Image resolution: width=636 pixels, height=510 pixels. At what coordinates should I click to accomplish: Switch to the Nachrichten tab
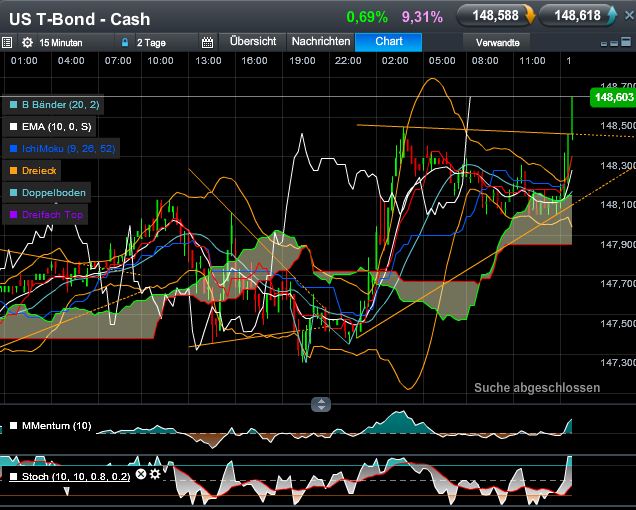tap(321, 41)
